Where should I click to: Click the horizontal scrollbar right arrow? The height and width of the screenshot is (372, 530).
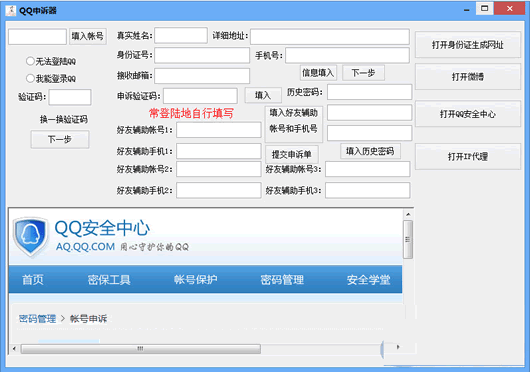[x=398, y=347]
